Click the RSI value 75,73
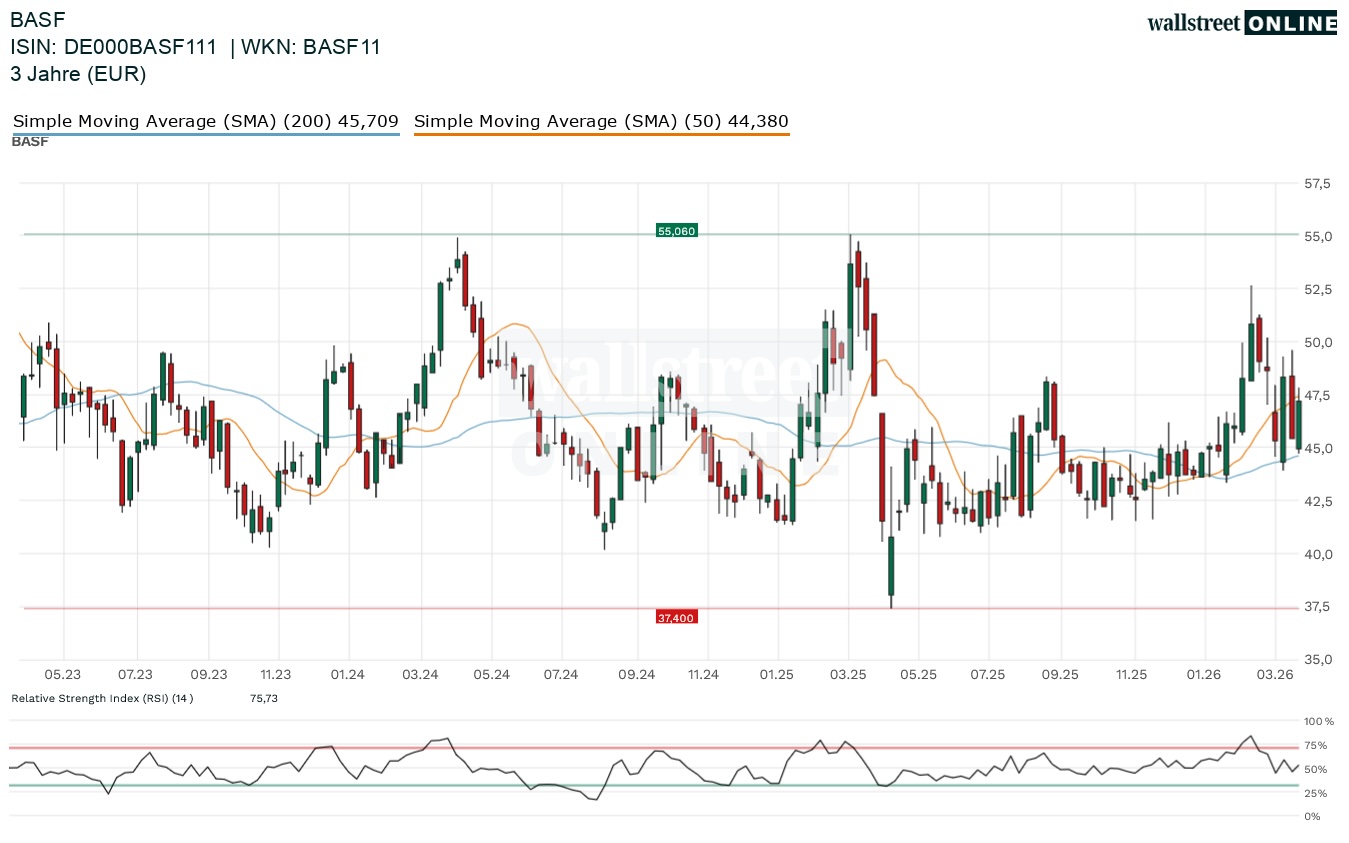This screenshot has height=843, width=1349. click(264, 698)
